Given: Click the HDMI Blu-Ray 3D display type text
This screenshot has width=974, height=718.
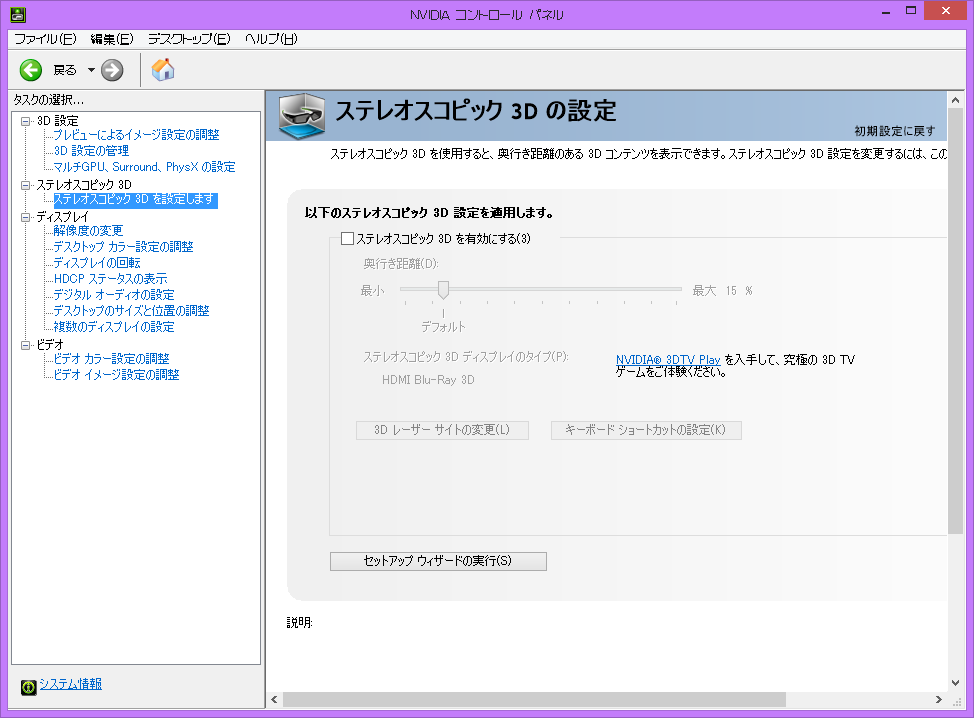Looking at the screenshot, I should point(428,380).
